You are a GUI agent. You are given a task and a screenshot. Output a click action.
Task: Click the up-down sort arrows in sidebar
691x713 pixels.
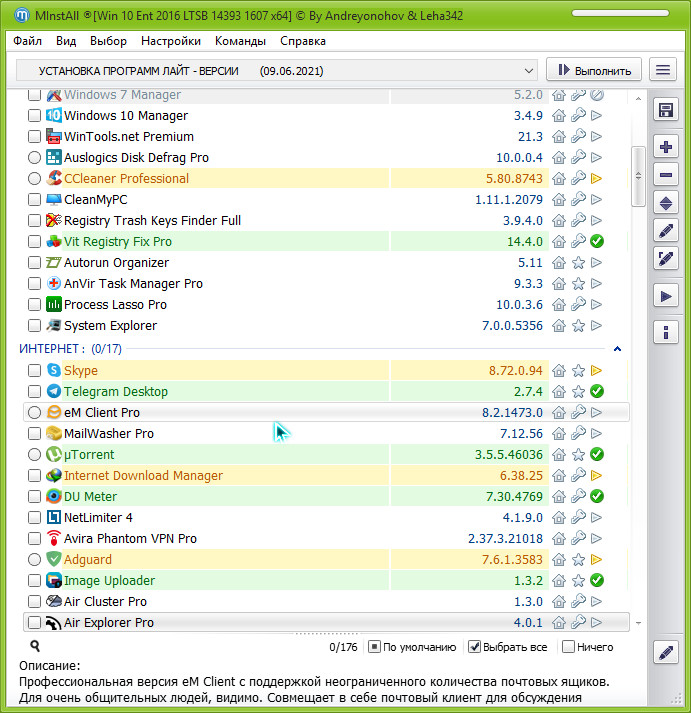coord(666,203)
